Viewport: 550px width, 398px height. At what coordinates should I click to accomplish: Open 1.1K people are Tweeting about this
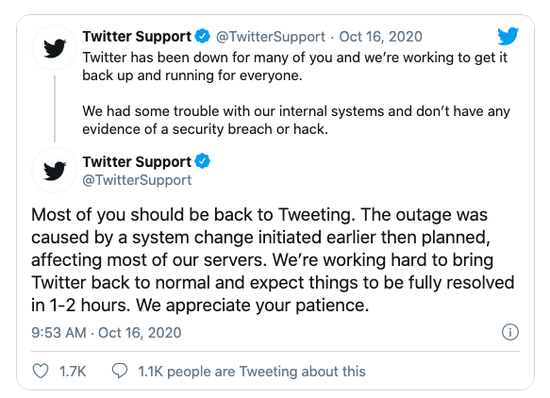(252, 371)
